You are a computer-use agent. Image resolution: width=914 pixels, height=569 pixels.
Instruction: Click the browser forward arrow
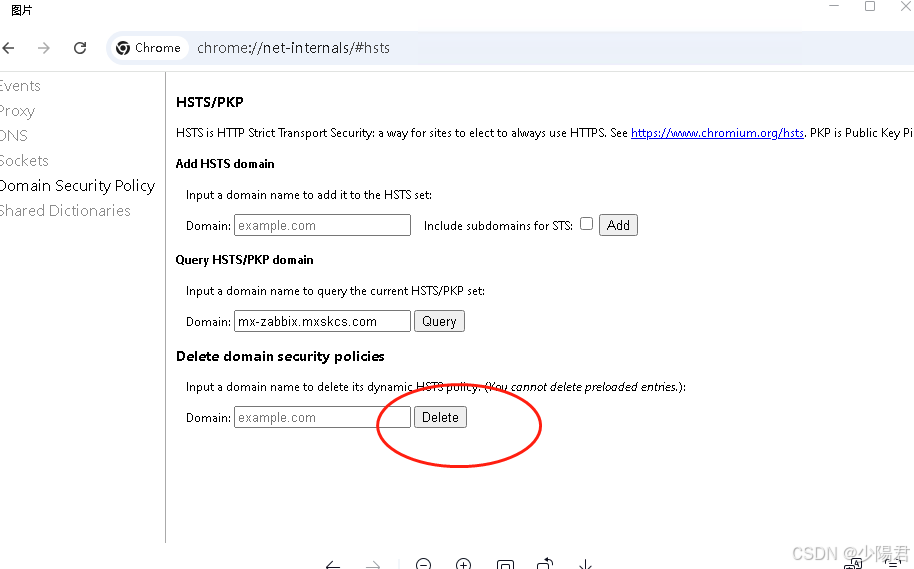tap(44, 48)
